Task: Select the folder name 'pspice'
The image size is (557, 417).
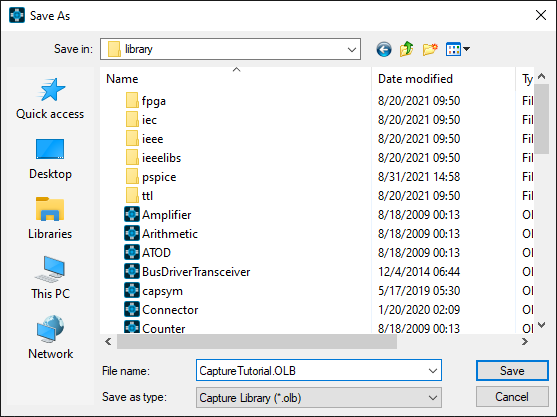Action: 159,177
